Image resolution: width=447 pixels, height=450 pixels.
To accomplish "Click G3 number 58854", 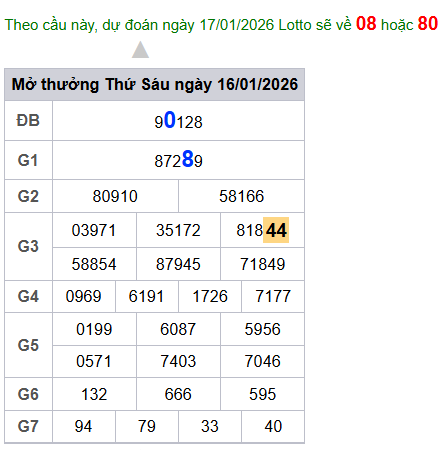I will point(94,264).
